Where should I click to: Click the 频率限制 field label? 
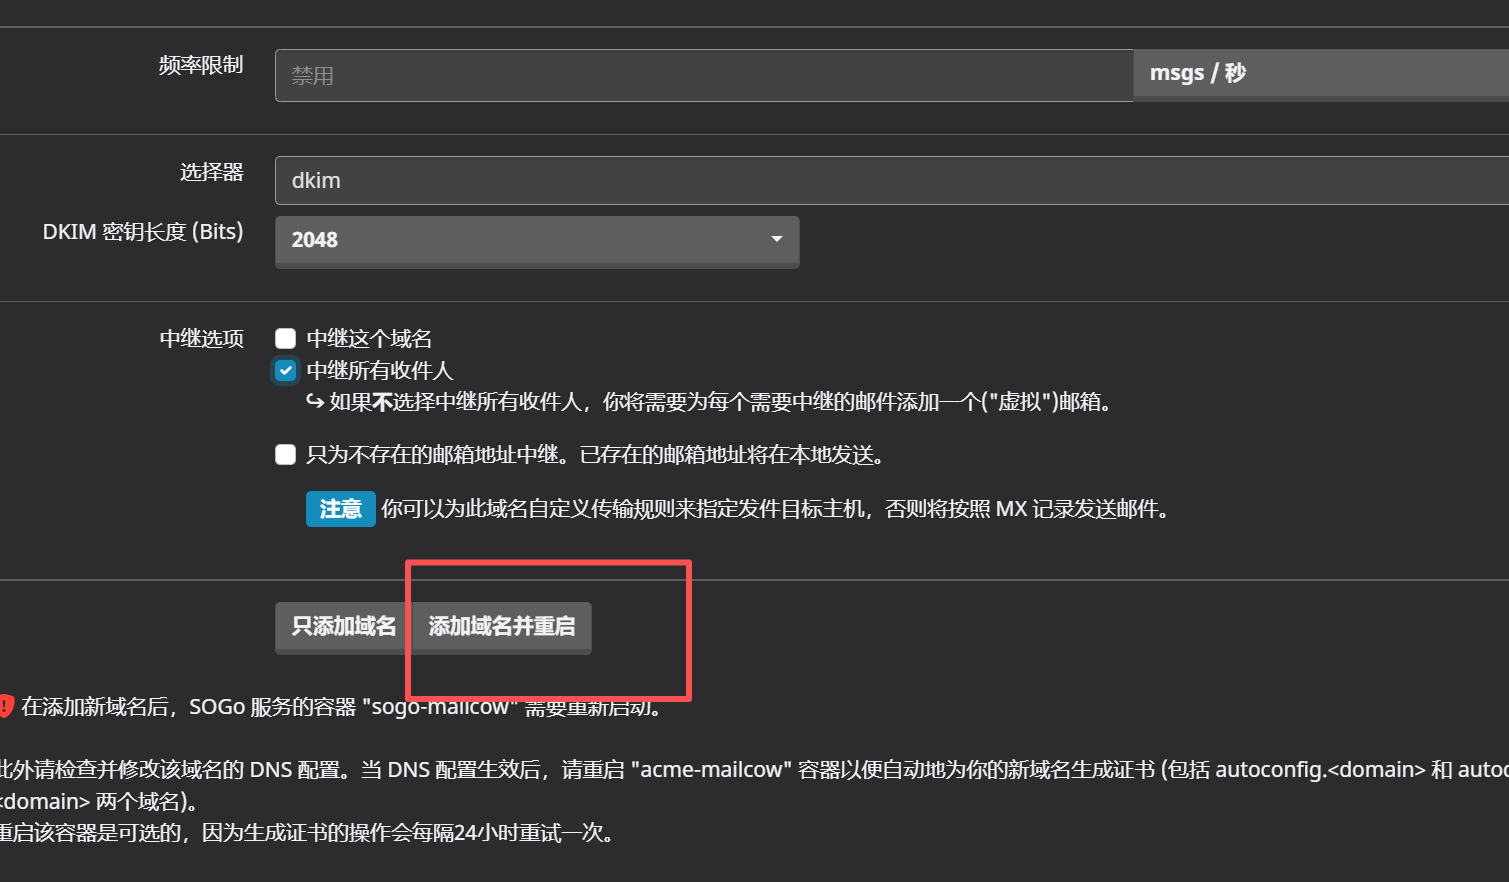(201, 65)
